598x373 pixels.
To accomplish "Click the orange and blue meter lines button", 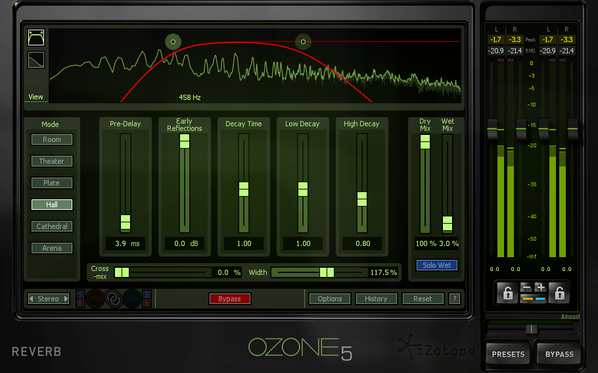I will [x=533, y=299].
